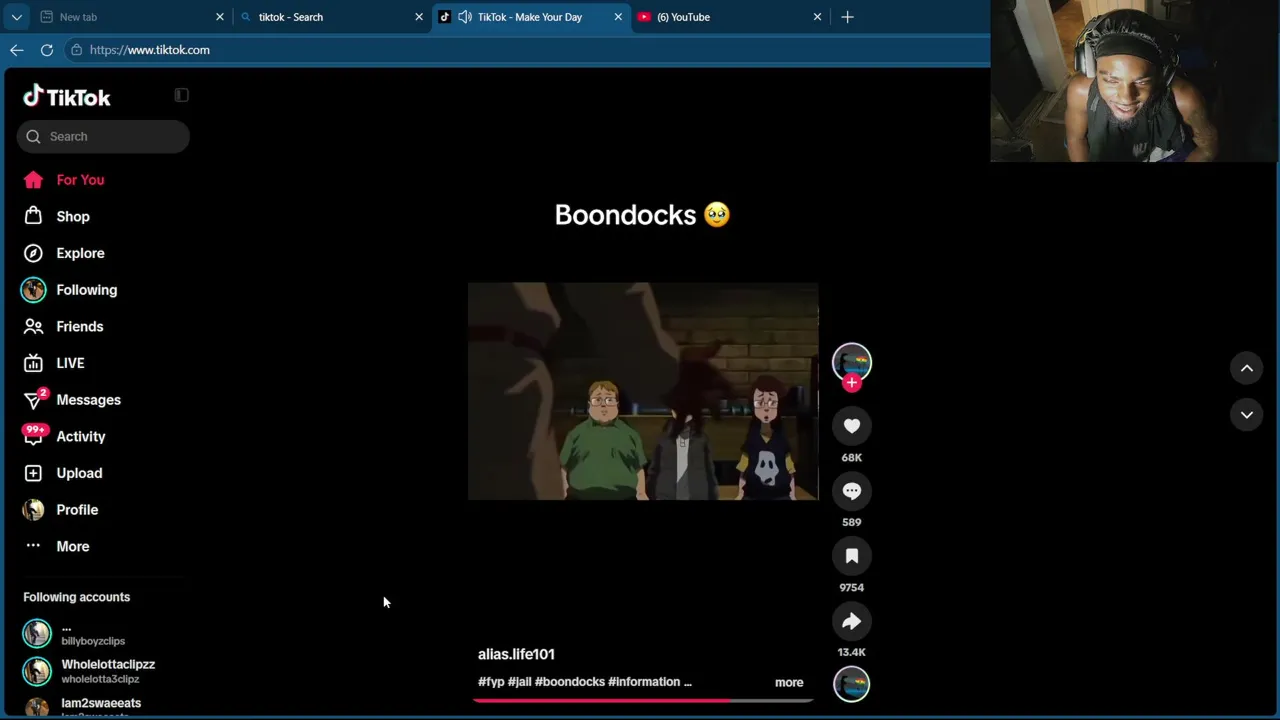Open the #jail hashtag
Image resolution: width=1280 pixels, height=720 pixels.
(x=519, y=682)
